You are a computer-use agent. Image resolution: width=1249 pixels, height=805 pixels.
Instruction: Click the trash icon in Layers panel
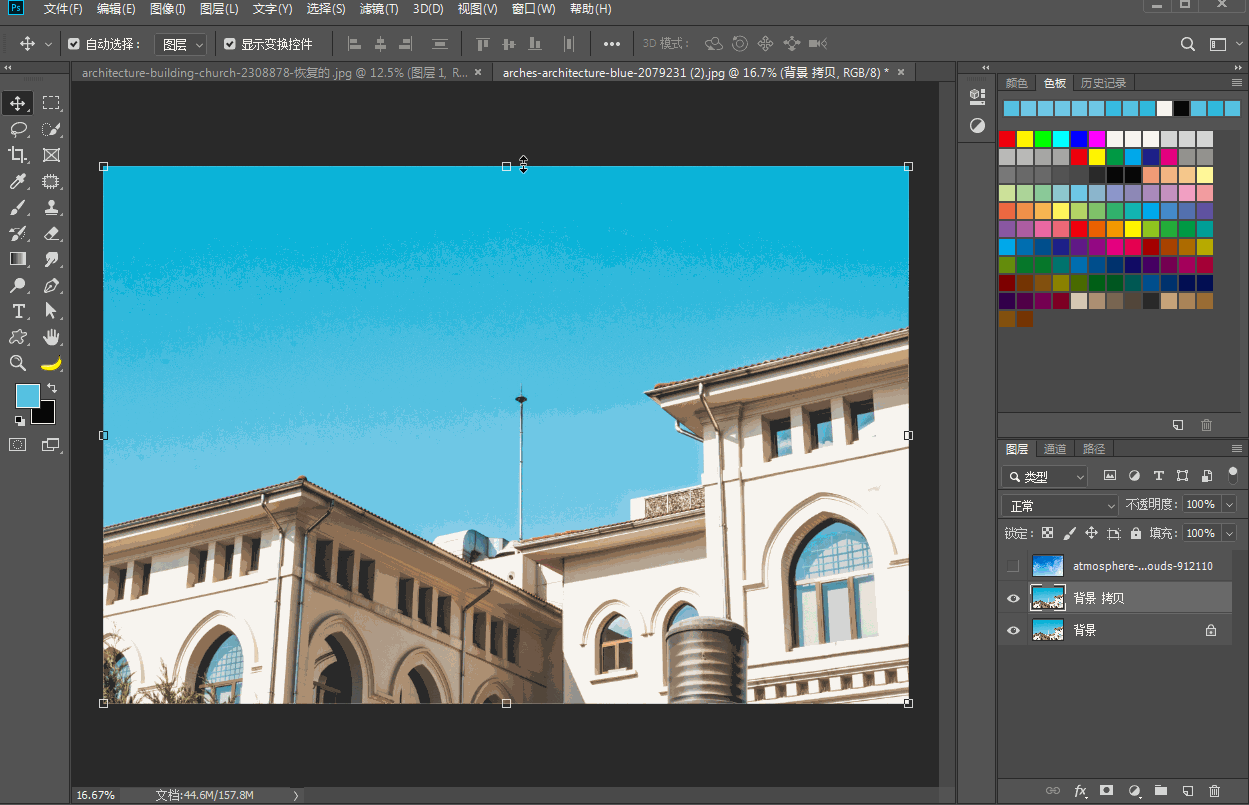[x=1214, y=790]
